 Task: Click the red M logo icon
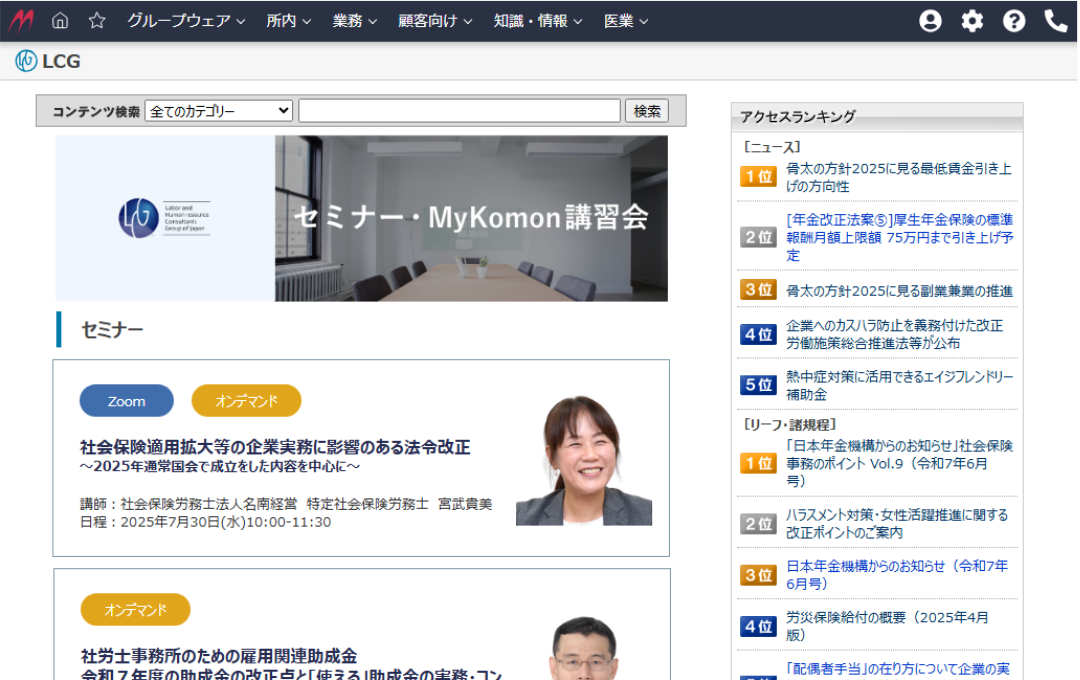(x=21, y=21)
